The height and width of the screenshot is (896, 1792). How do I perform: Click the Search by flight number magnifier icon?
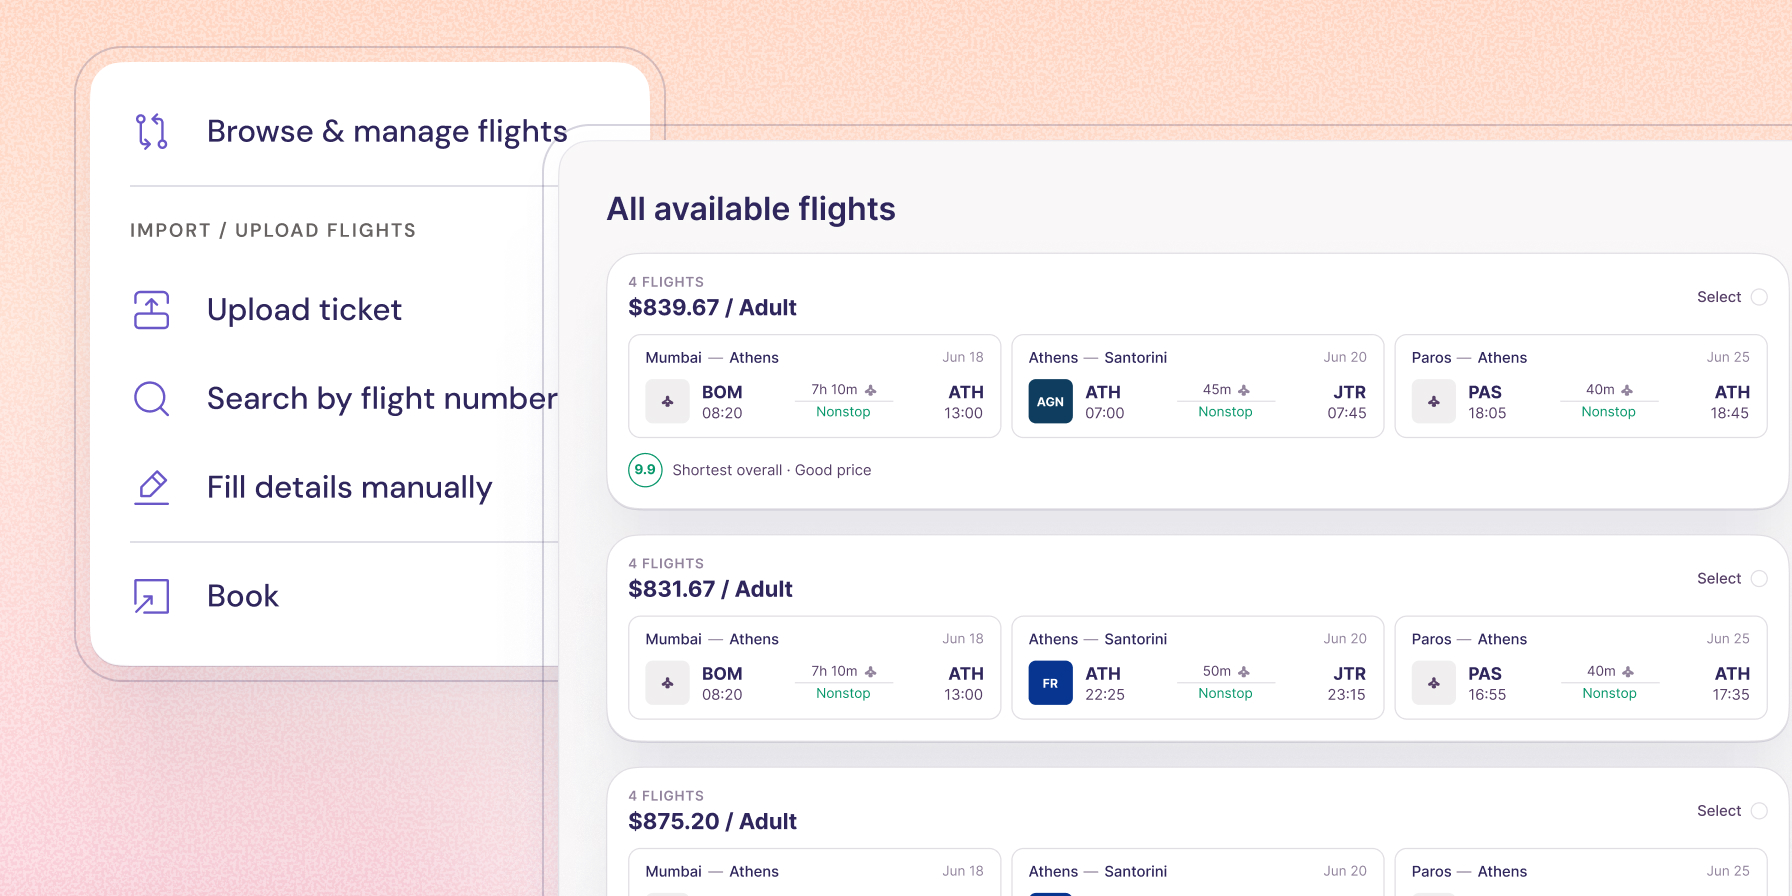point(152,399)
